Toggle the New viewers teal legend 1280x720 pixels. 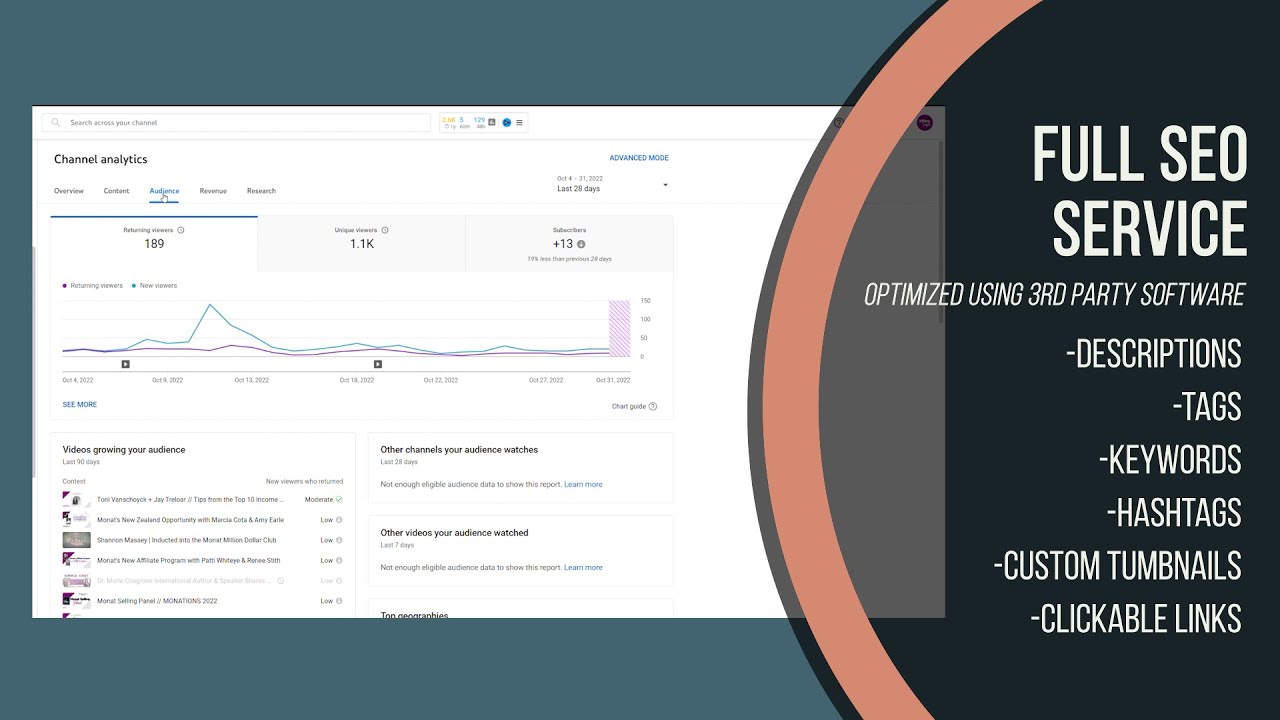click(155, 286)
